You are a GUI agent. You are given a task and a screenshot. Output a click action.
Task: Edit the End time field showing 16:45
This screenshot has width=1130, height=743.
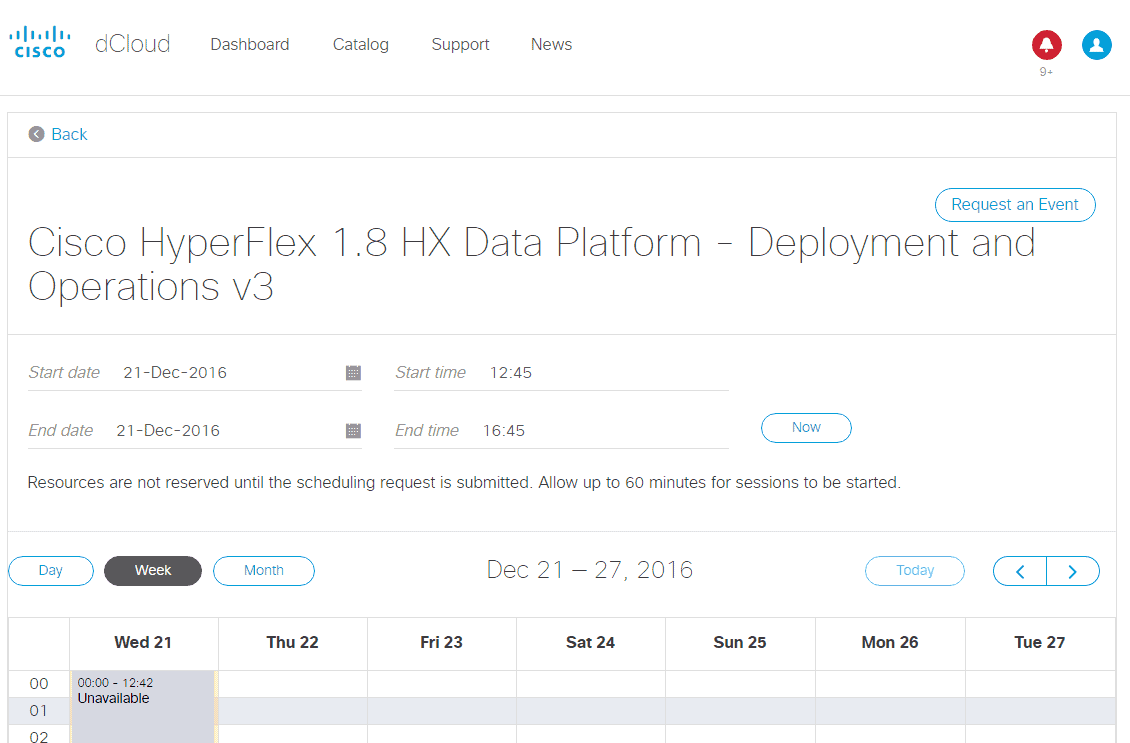pos(561,431)
